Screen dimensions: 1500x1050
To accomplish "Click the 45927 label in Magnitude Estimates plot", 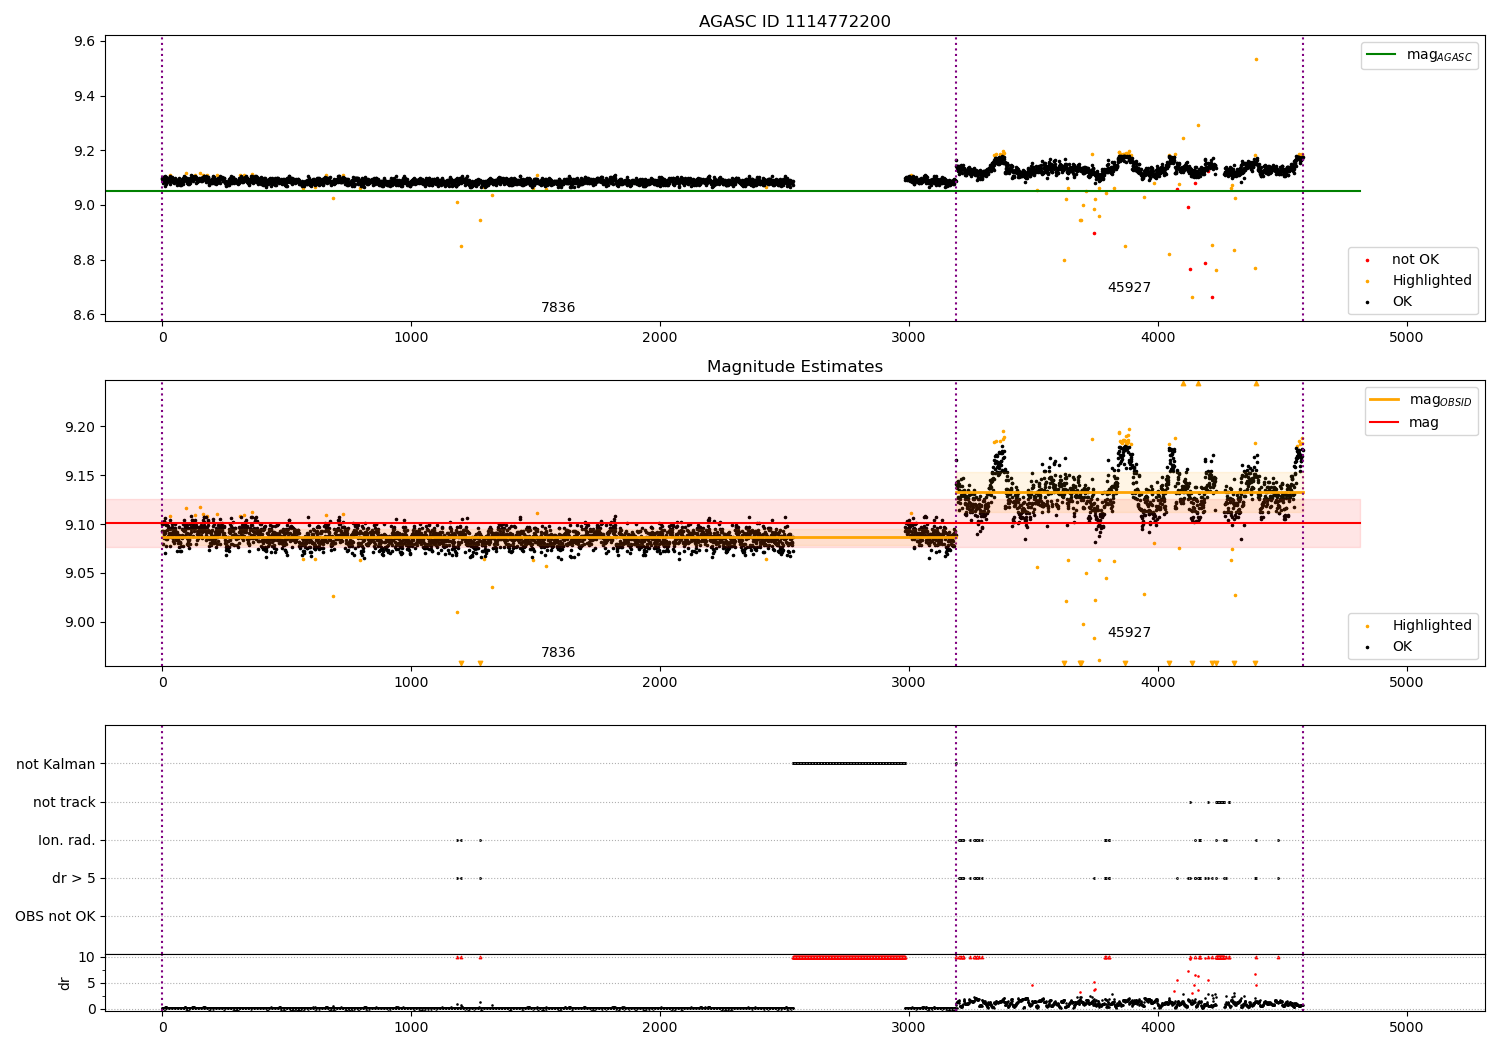I will click(x=1129, y=633).
